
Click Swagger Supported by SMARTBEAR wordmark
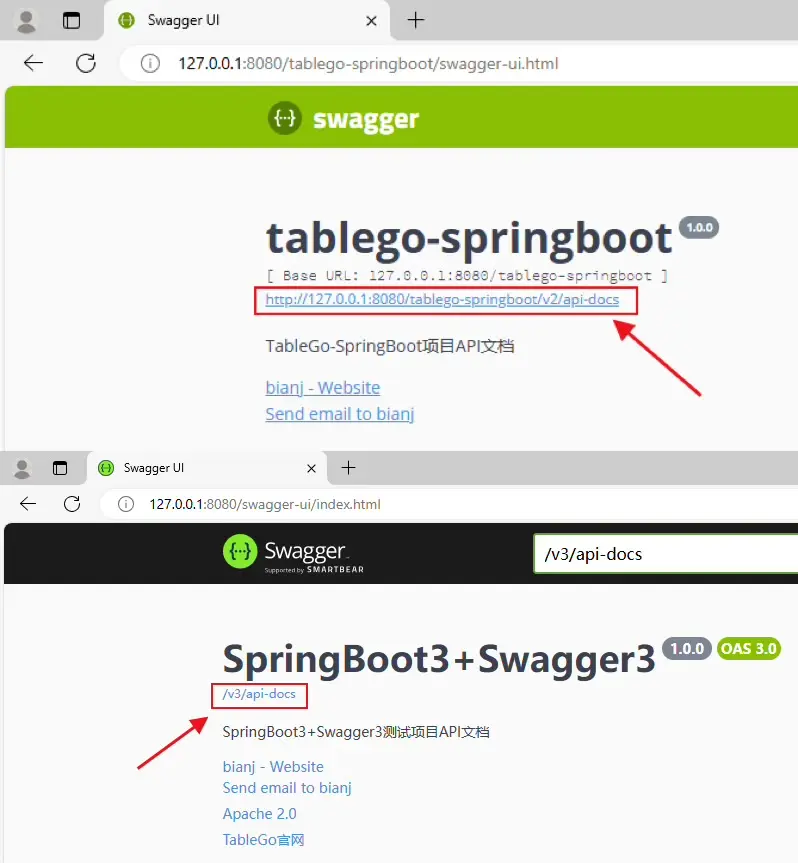(x=314, y=556)
